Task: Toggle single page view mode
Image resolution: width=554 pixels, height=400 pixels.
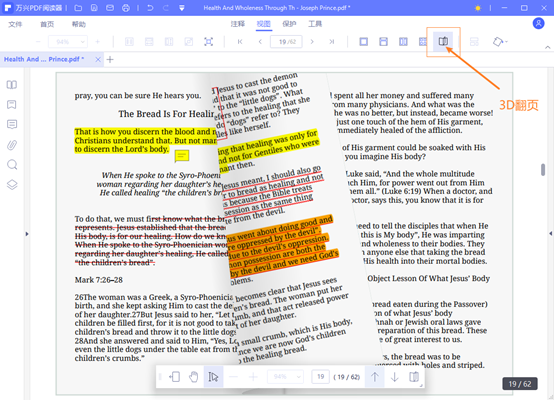Action: (x=364, y=42)
